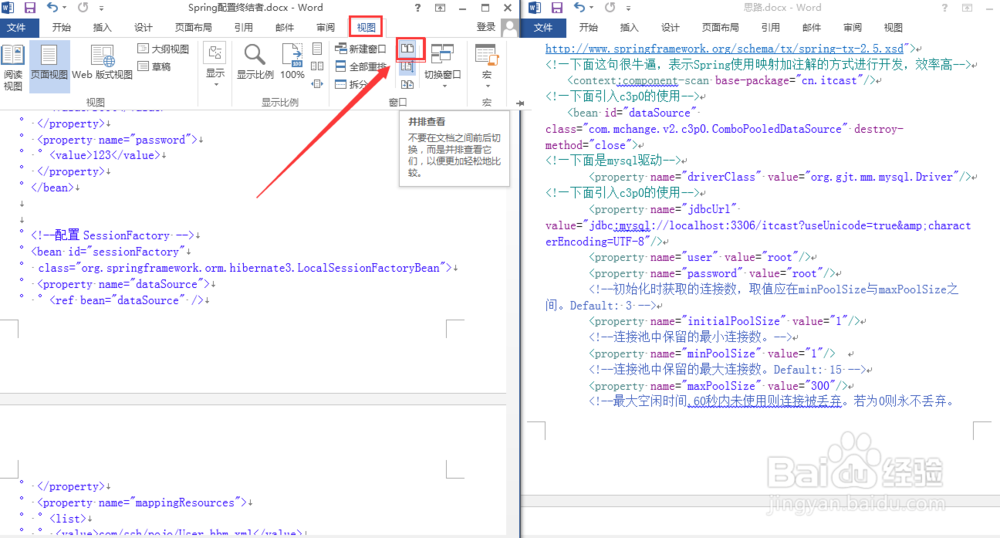Open Help in 思路.docx window
Image resolution: width=1000 pixels, height=538 pixels.
coord(945,8)
